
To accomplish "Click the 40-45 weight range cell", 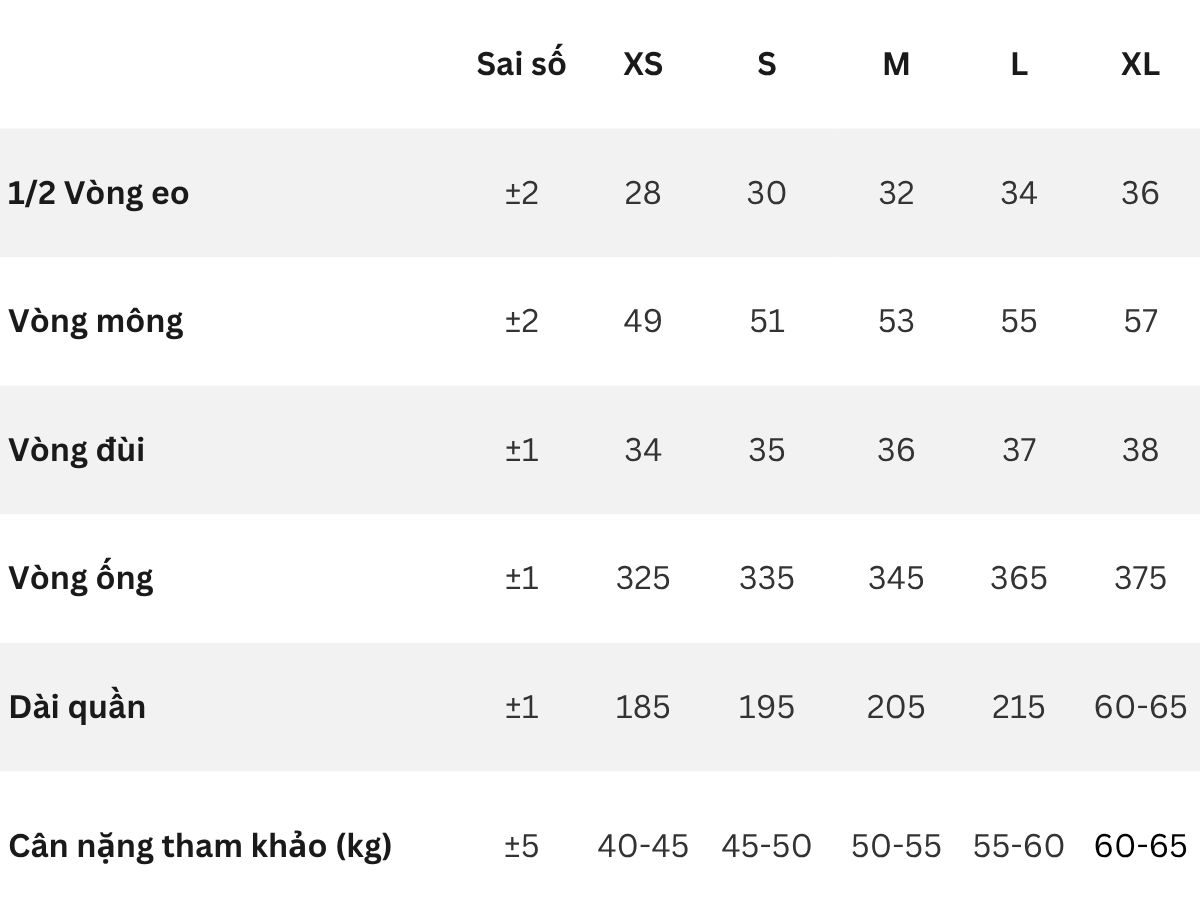I will point(643,846).
